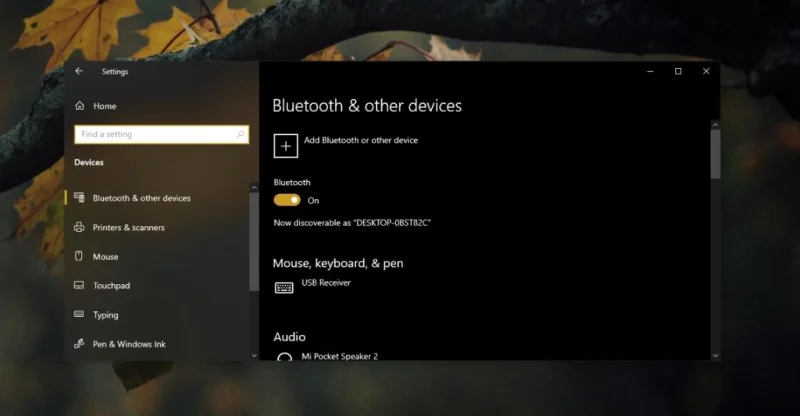
Task: Open Printers & scanners settings
Action: click(129, 228)
